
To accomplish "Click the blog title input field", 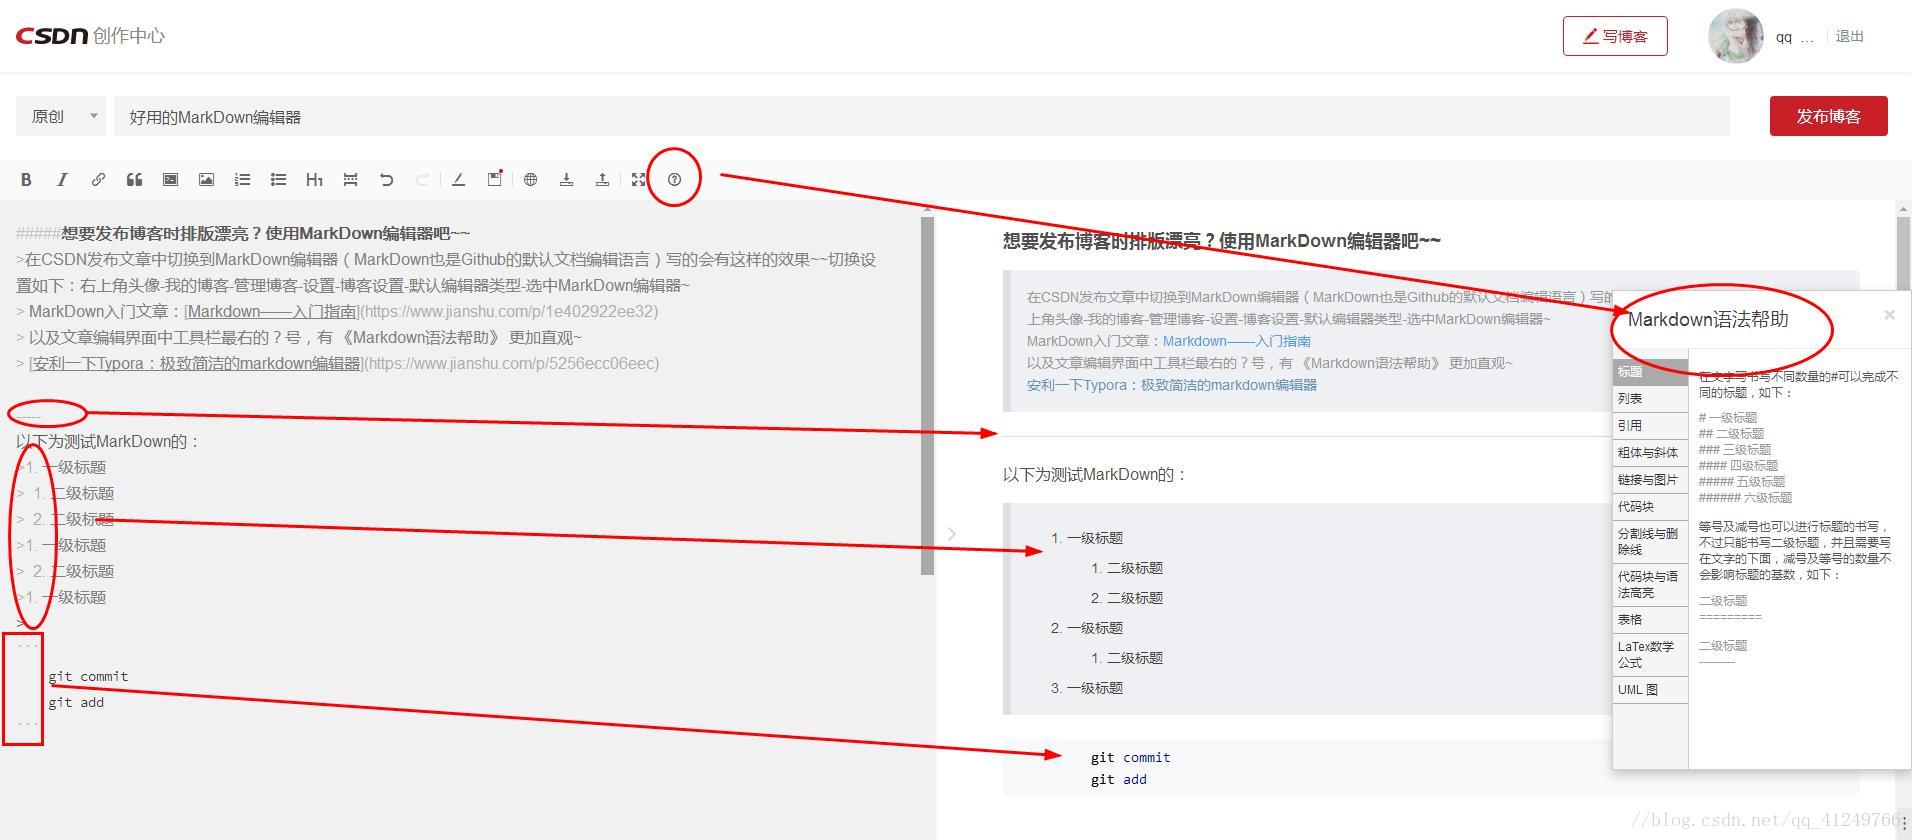I will coord(921,117).
